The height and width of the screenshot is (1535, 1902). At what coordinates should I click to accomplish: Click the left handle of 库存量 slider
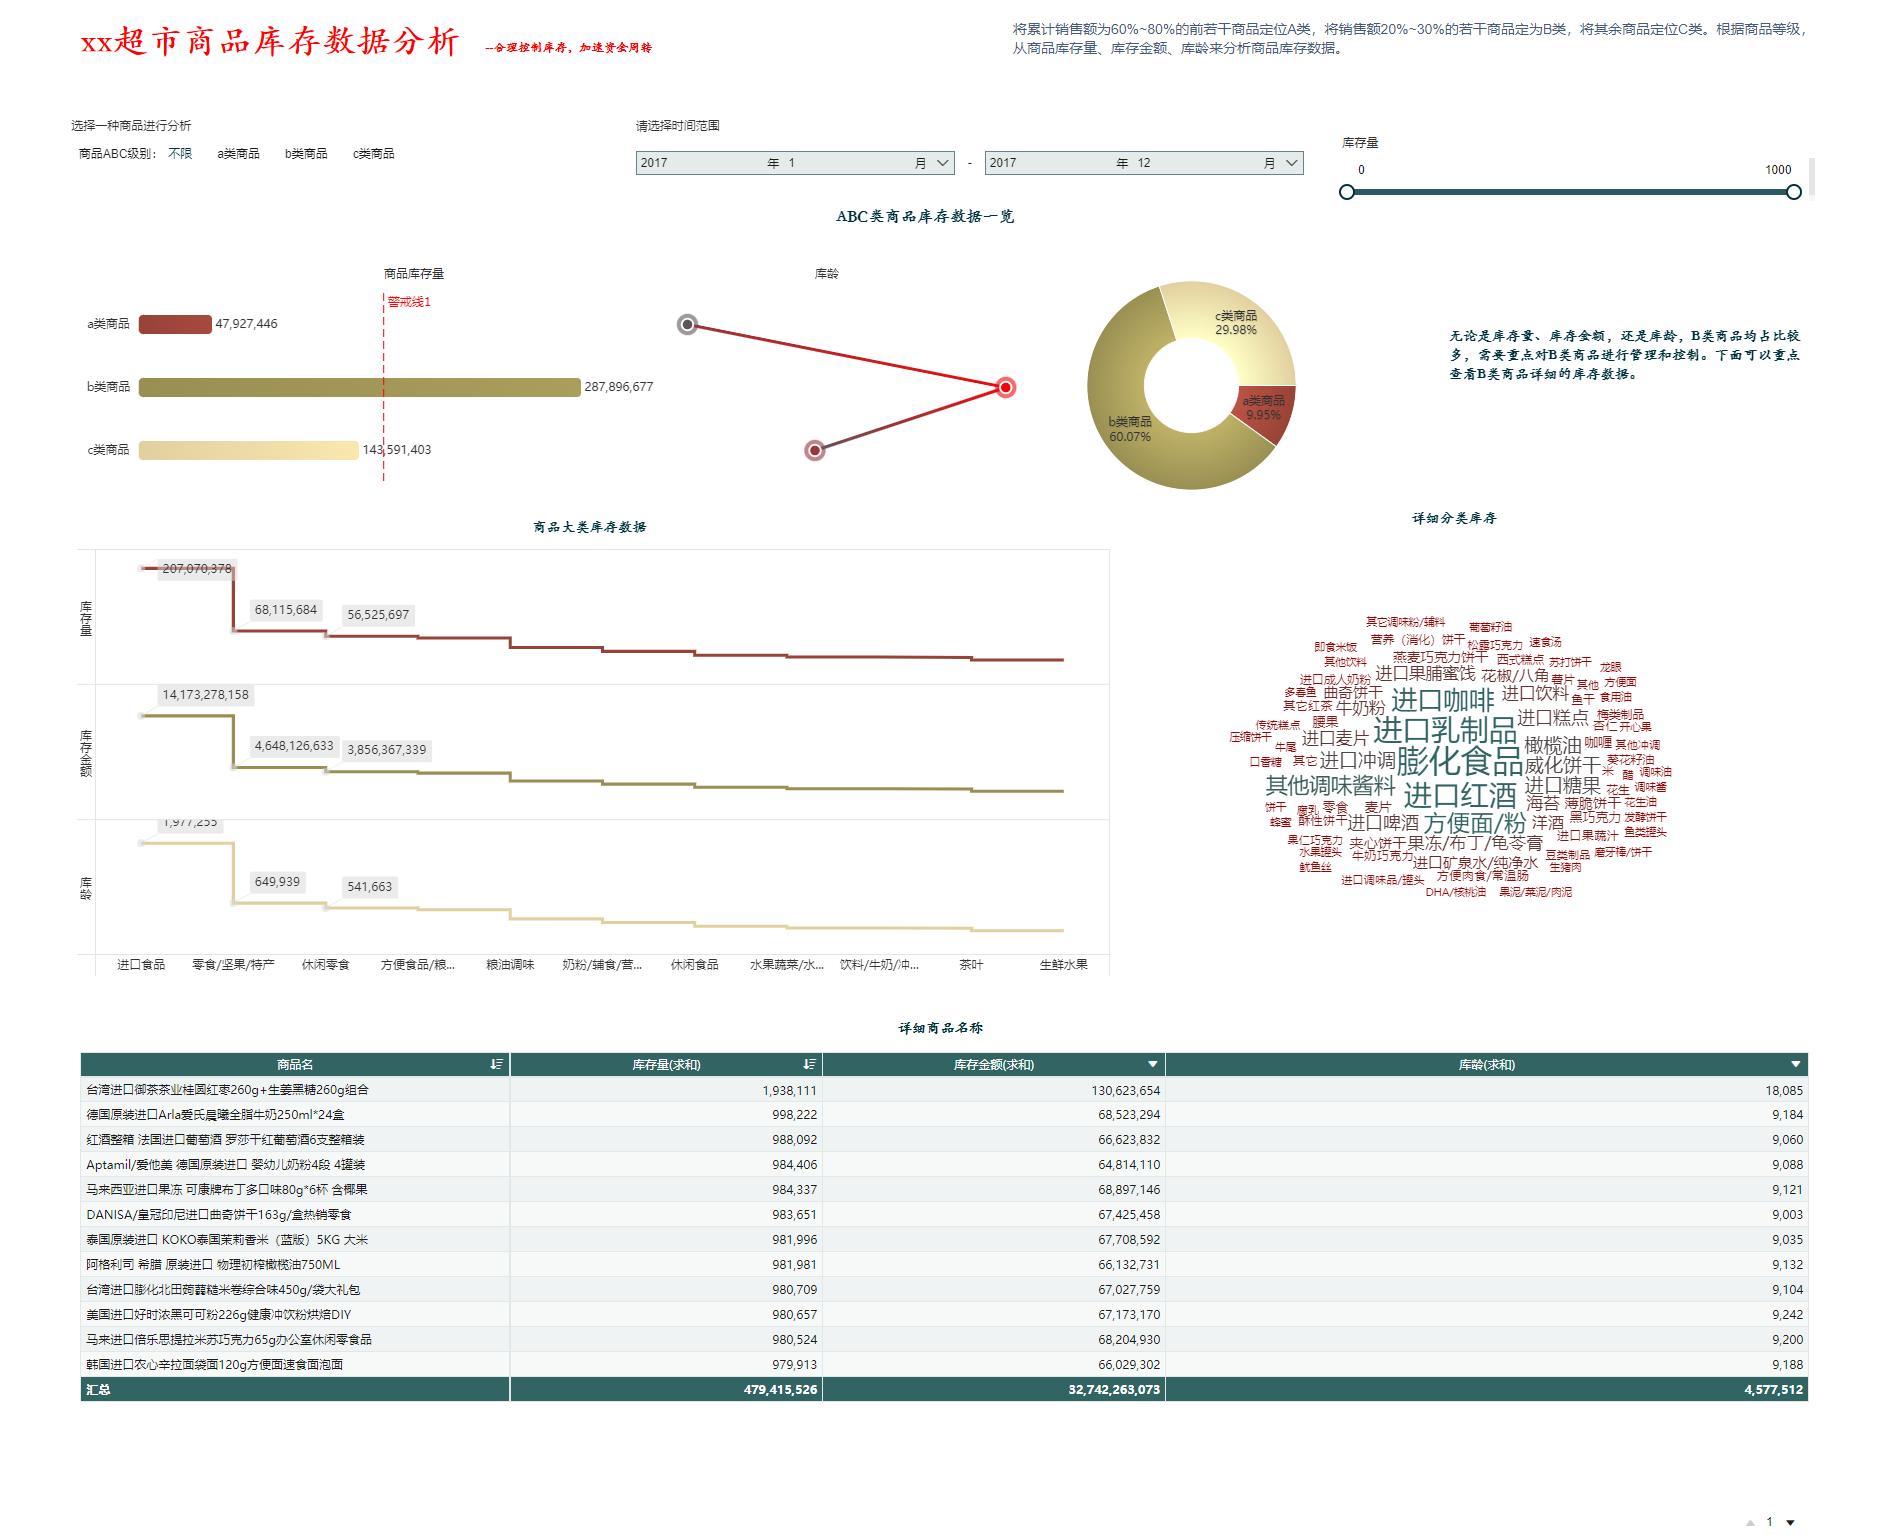click(1347, 192)
